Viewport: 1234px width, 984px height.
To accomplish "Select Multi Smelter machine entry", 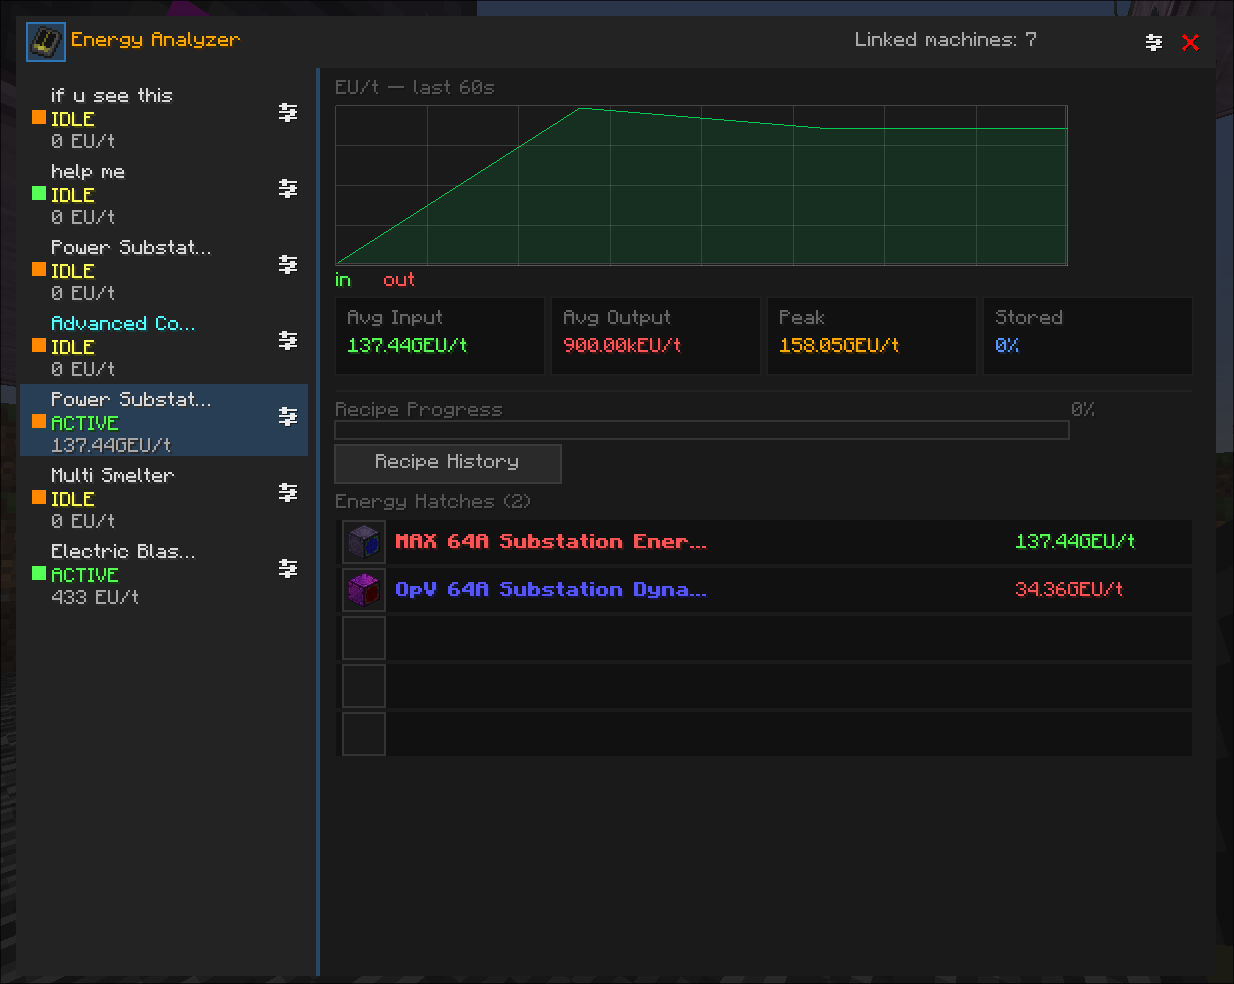I will pos(164,498).
